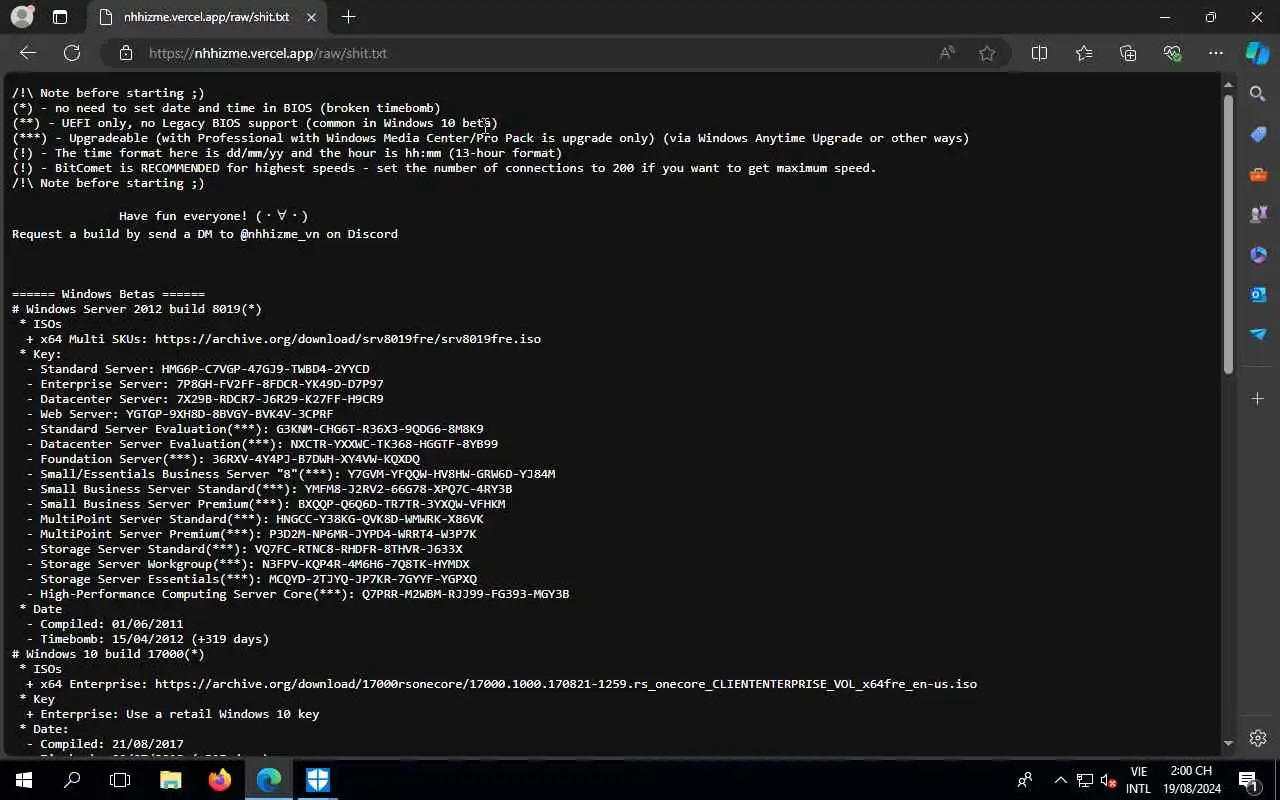
Task: Open the Favorites list
Action: tap(1084, 53)
